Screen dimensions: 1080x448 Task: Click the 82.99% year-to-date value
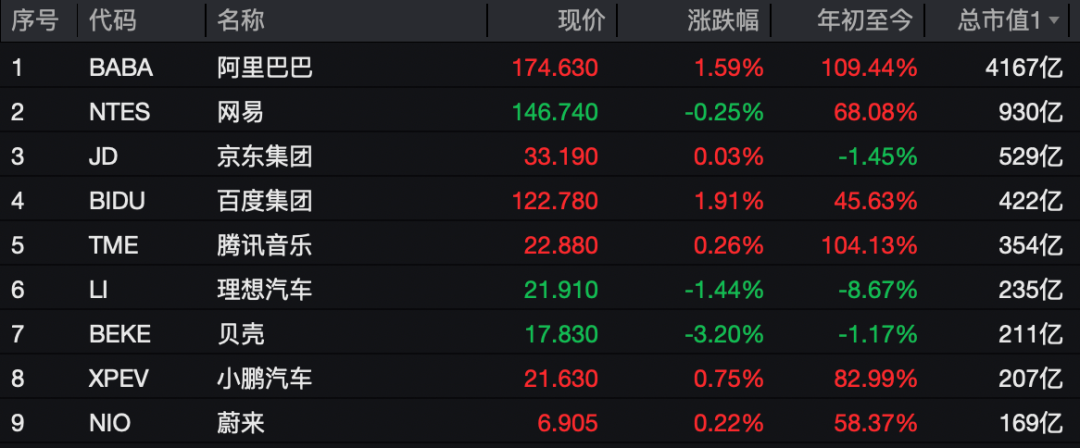tap(875, 378)
